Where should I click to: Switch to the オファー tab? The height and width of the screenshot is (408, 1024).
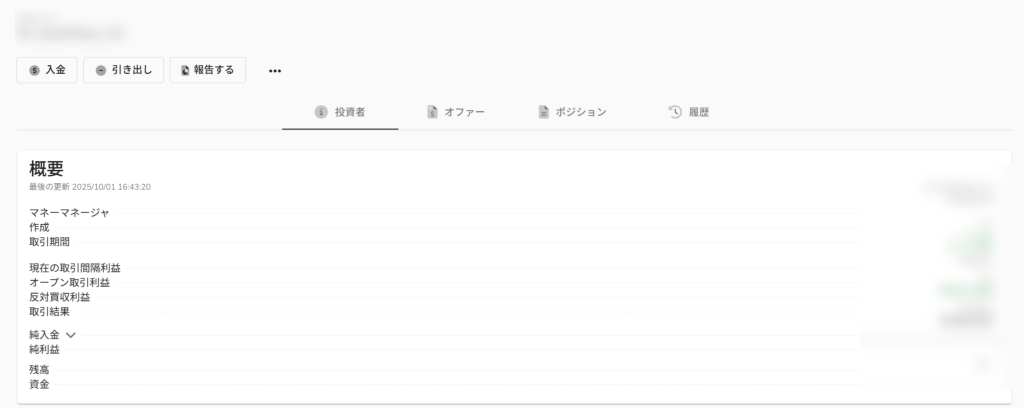tap(465, 112)
